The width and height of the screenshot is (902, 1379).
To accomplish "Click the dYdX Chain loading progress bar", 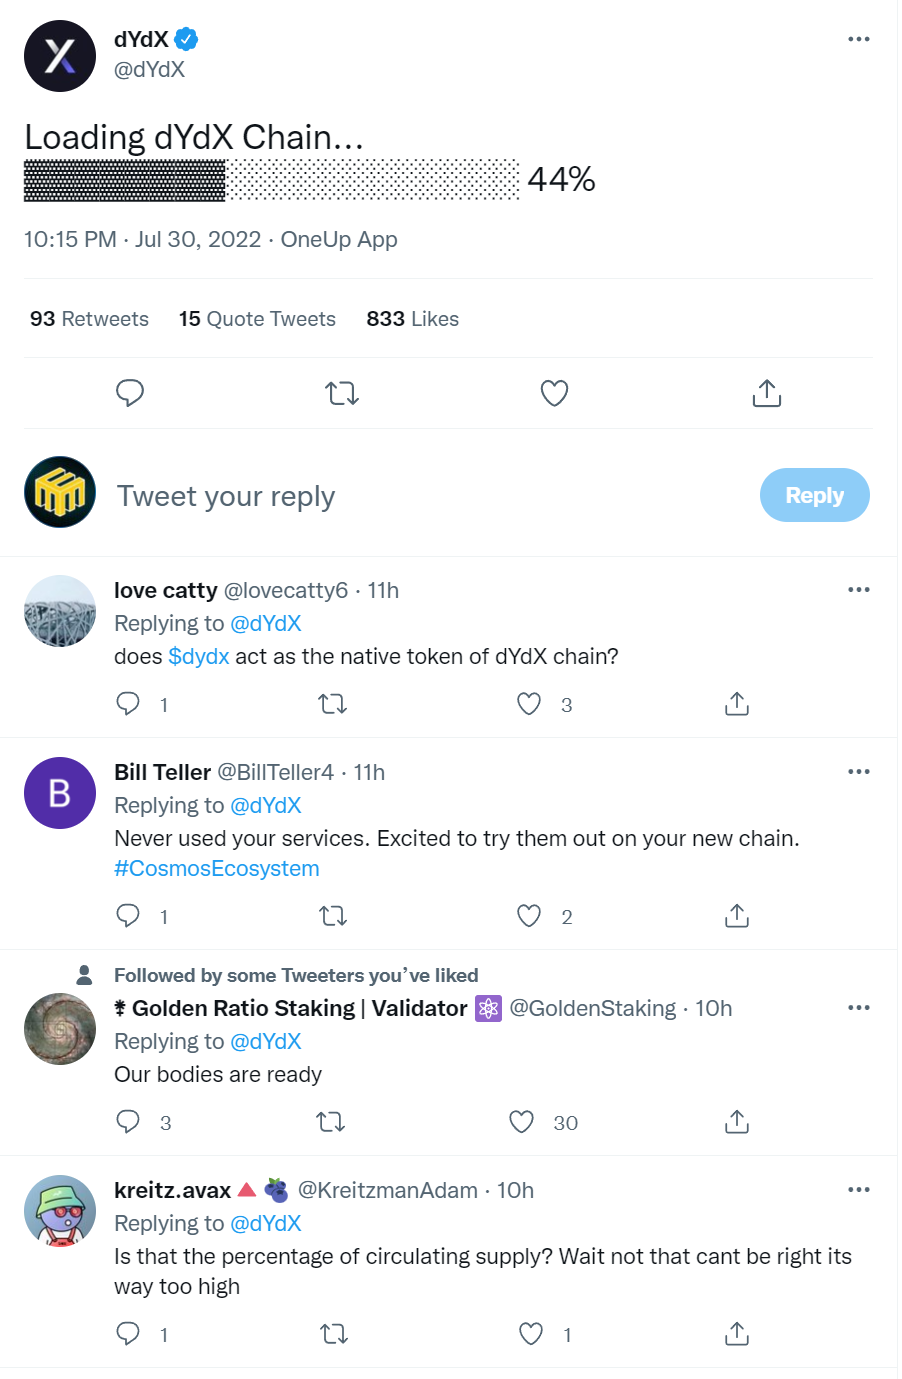I will coord(272,180).
